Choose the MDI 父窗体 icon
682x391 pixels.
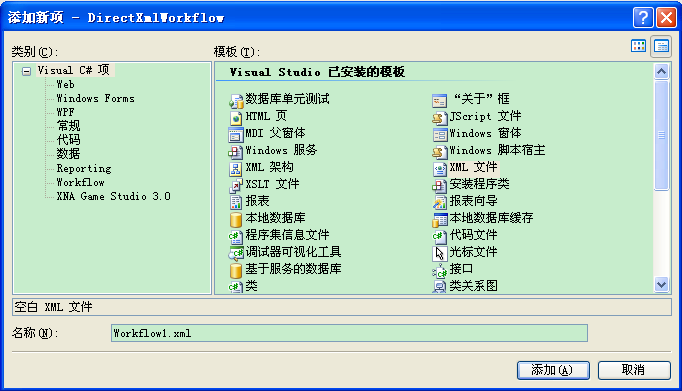(x=236, y=134)
